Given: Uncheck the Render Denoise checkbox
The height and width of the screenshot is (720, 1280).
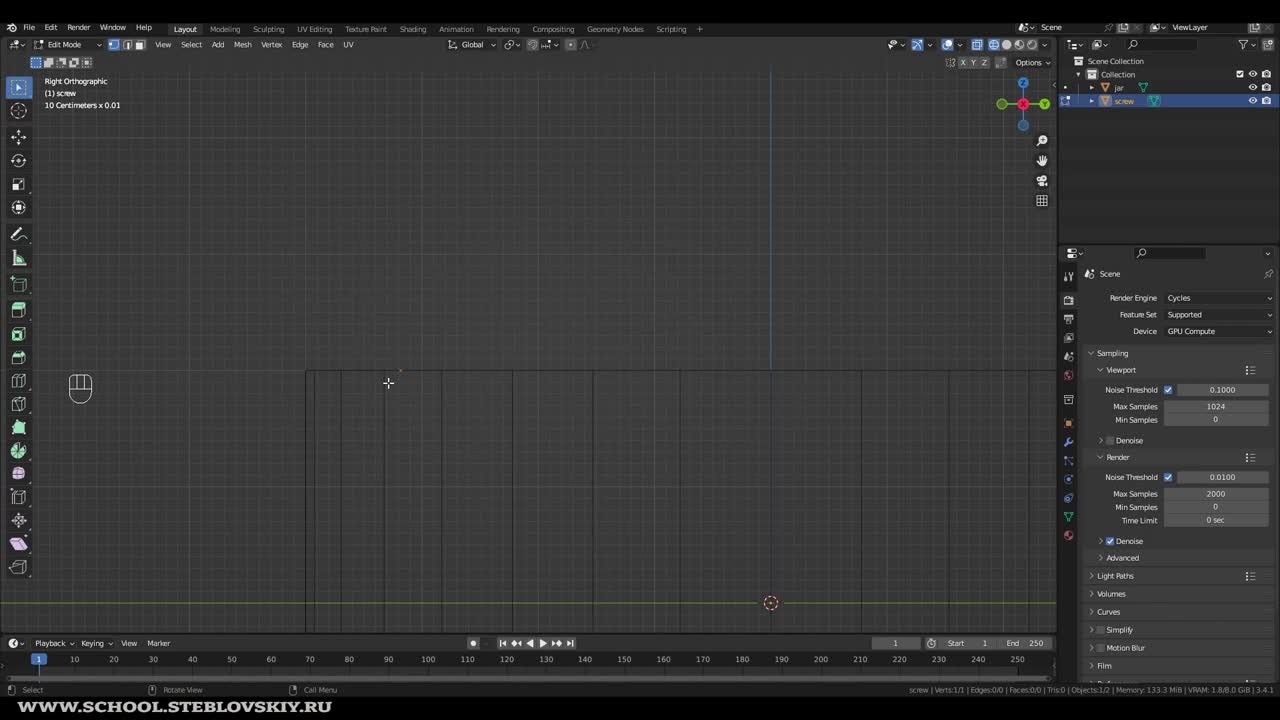Looking at the screenshot, I should (x=1110, y=541).
